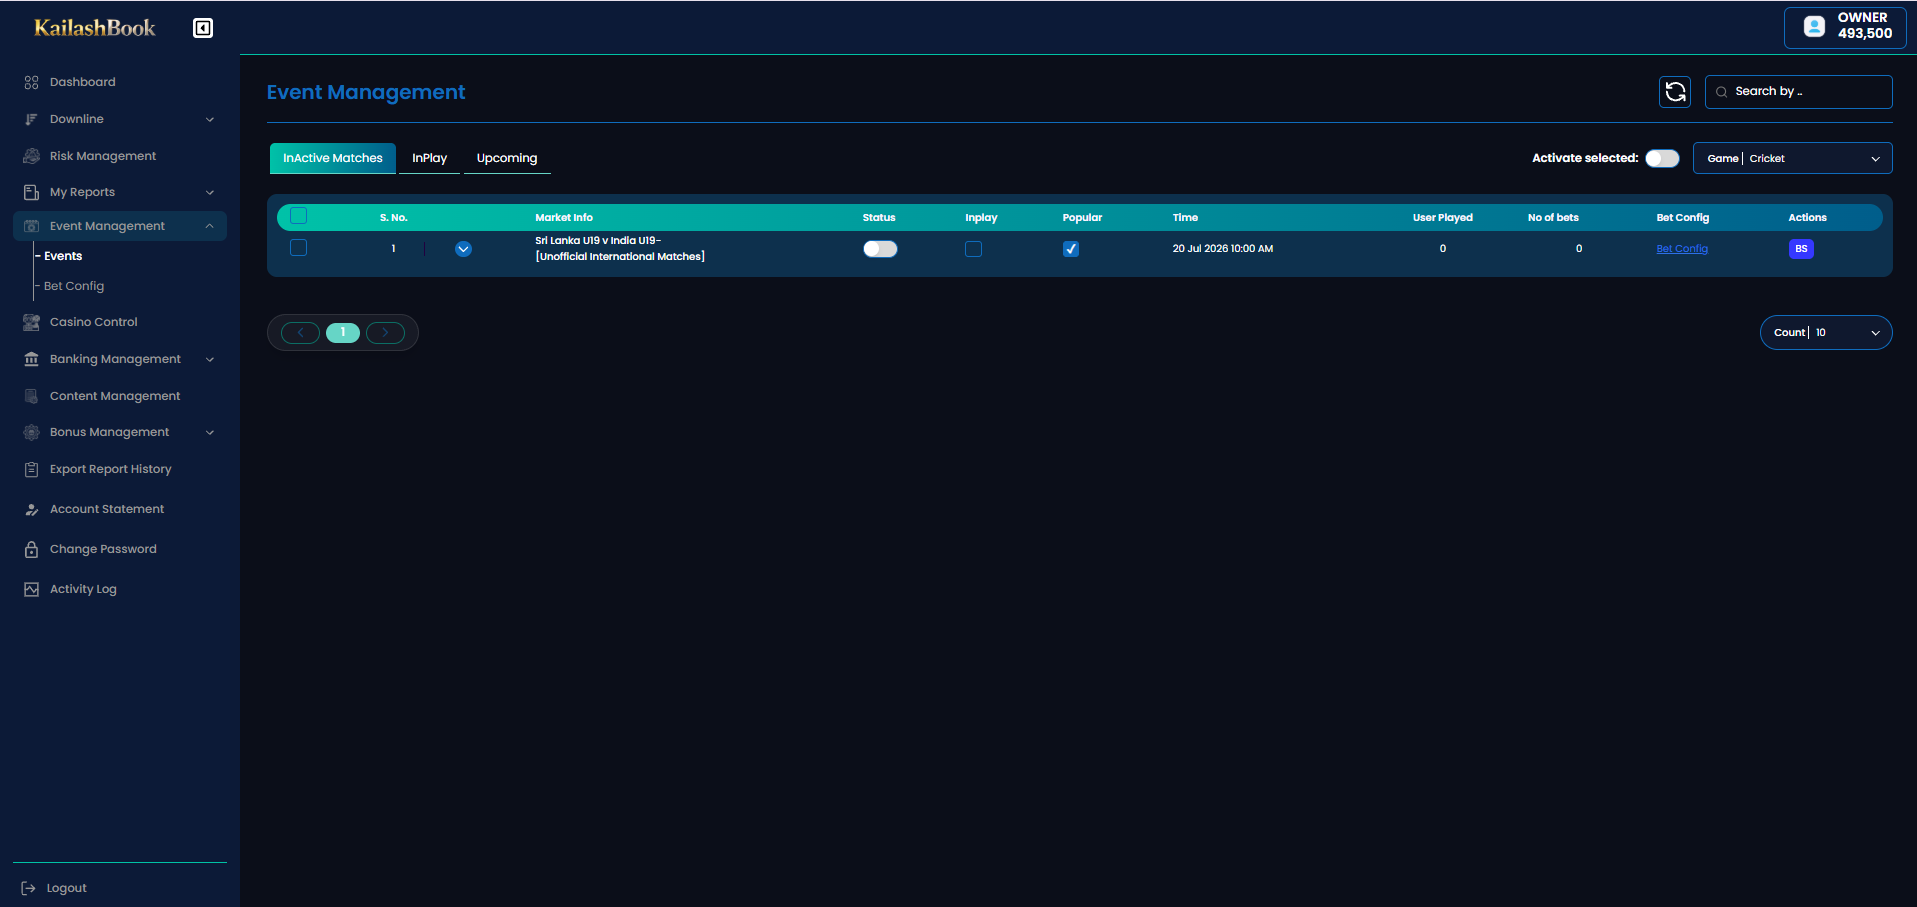Screen dimensions: 1917x907
Task: Open the Bet Config link in table row
Action: [1682, 249]
